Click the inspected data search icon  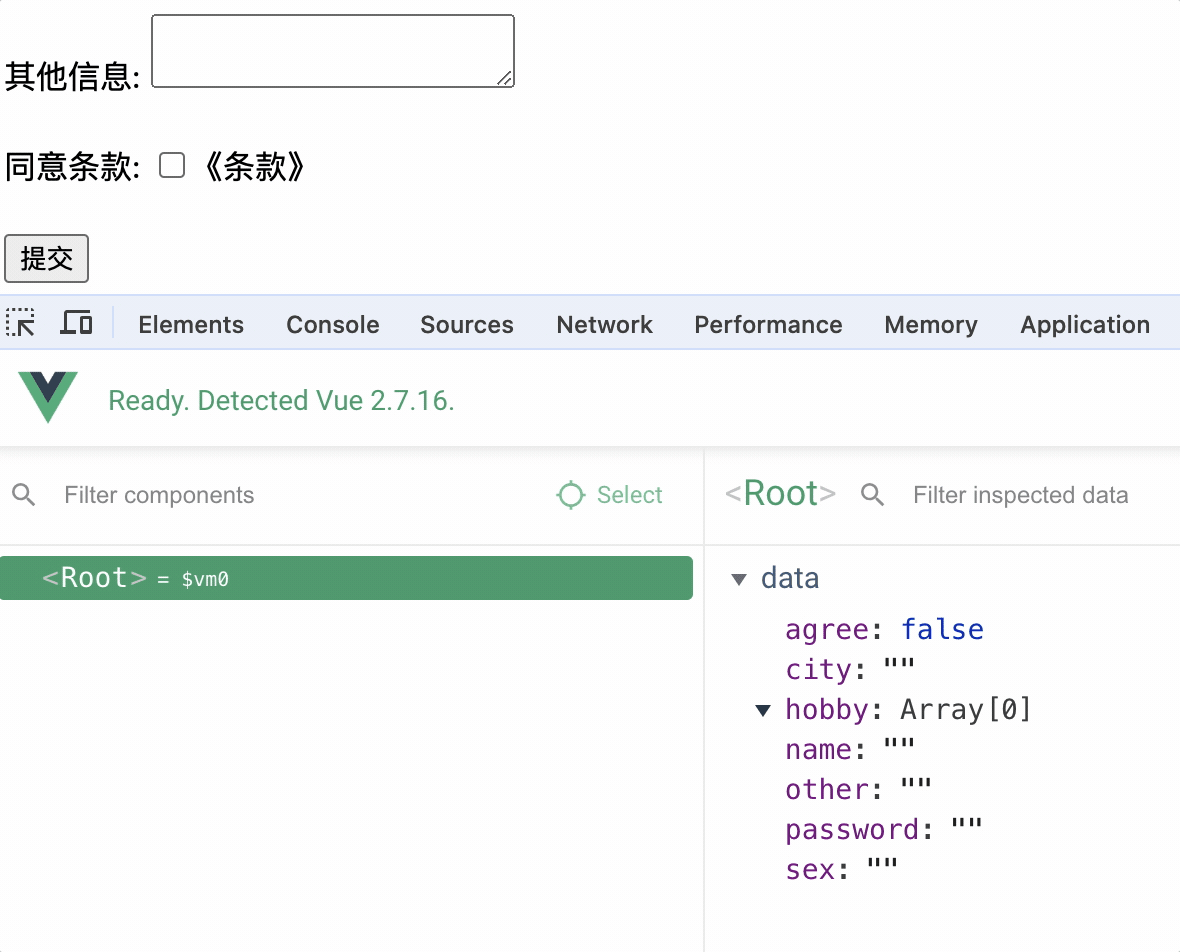(873, 495)
